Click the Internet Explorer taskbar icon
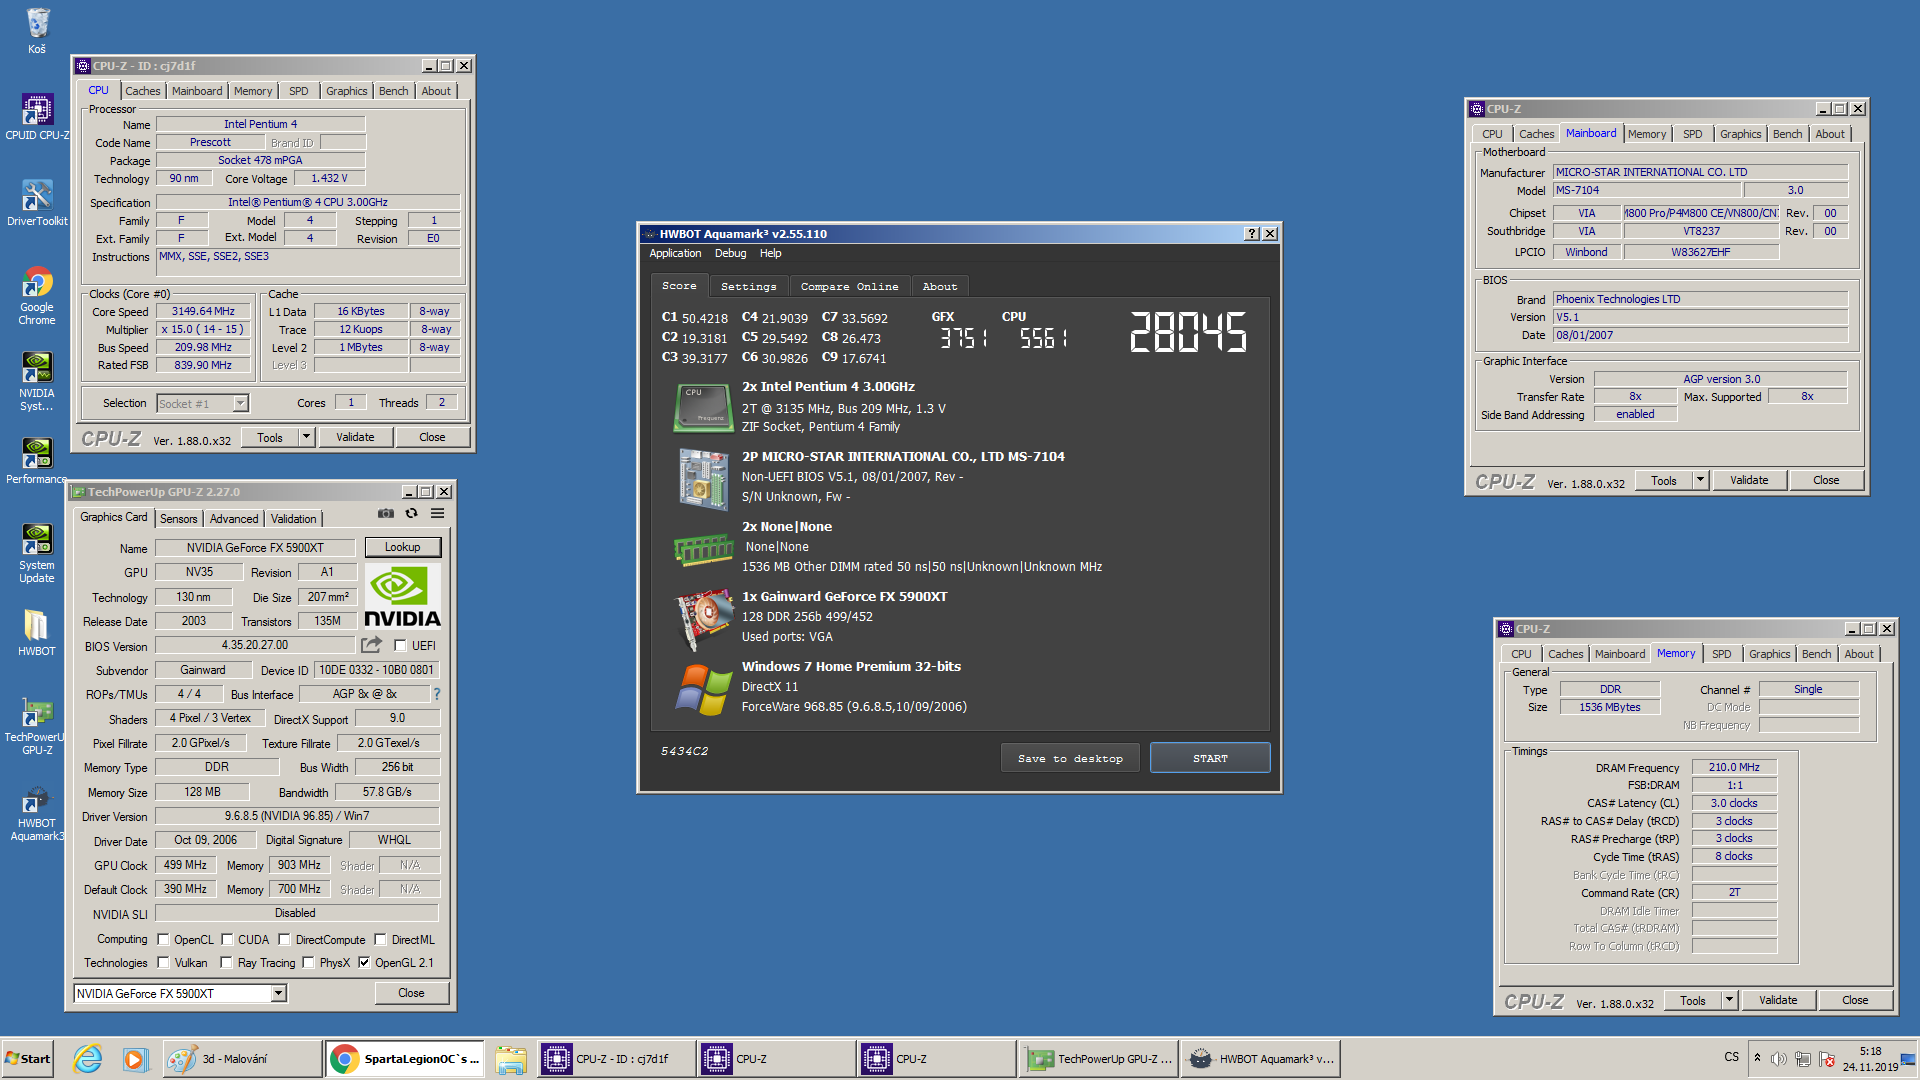The height and width of the screenshot is (1080, 1920). pyautogui.click(x=88, y=1059)
